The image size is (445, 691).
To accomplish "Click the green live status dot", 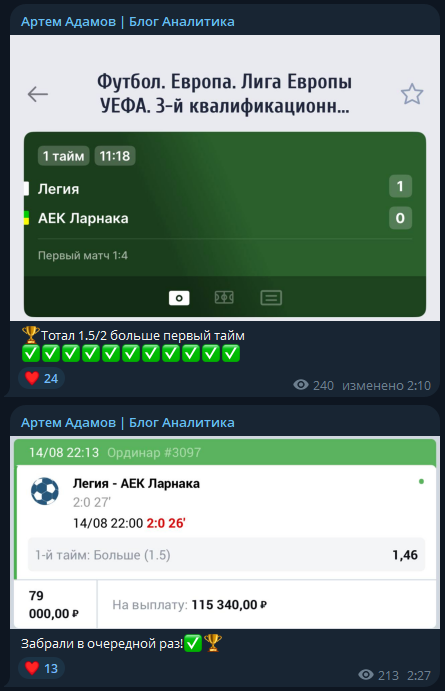I will click(x=421, y=481).
